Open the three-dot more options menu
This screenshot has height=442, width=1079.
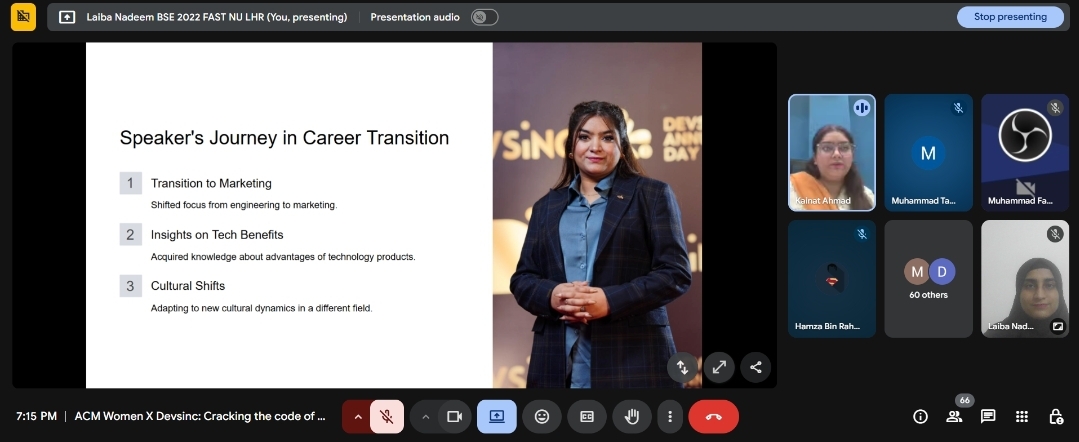click(670, 416)
